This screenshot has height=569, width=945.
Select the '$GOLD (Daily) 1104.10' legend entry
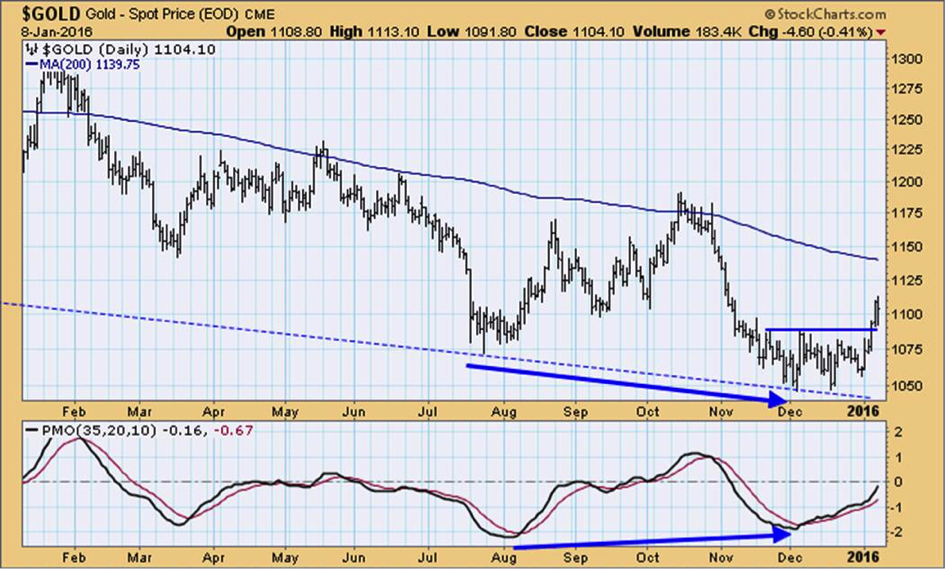click(x=128, y=49)
